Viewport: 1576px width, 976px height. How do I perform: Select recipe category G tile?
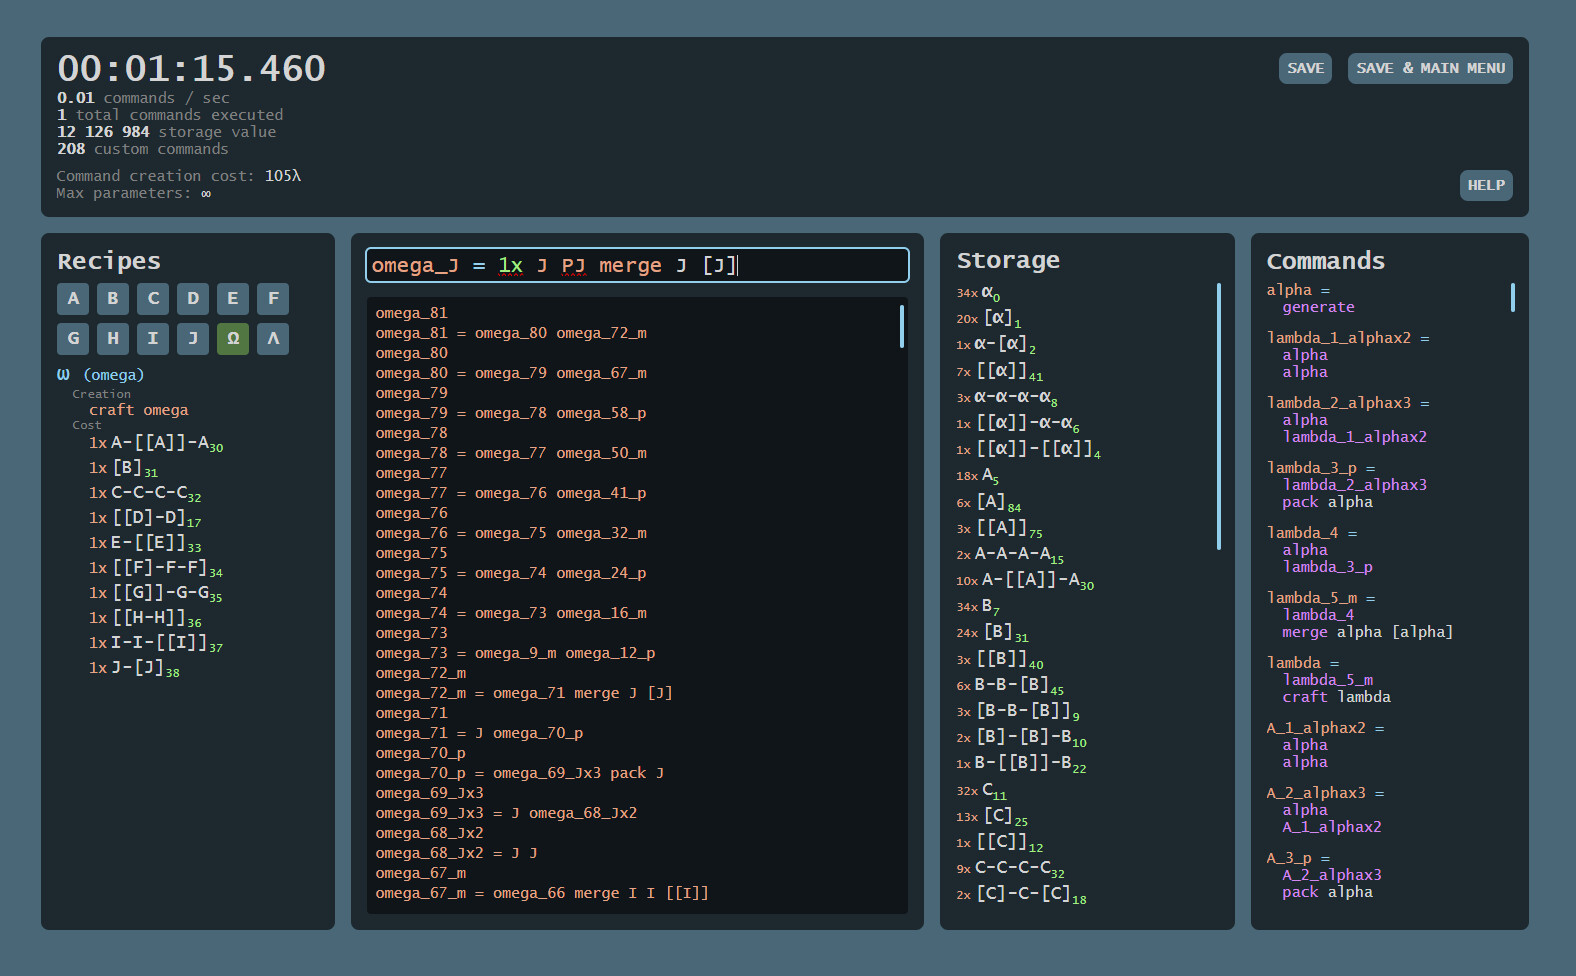point(73,339)
